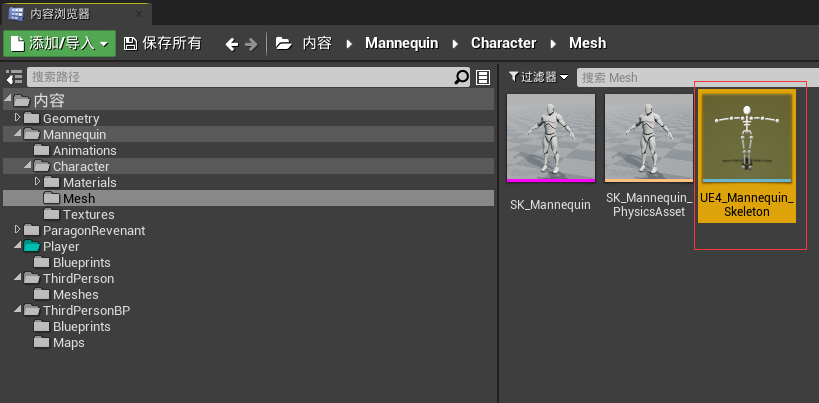Viewport: 819px width, 403px height.
Task: Click the folder path picker icon before 内容
Action: pyautogui.click(x=284, y=43)
